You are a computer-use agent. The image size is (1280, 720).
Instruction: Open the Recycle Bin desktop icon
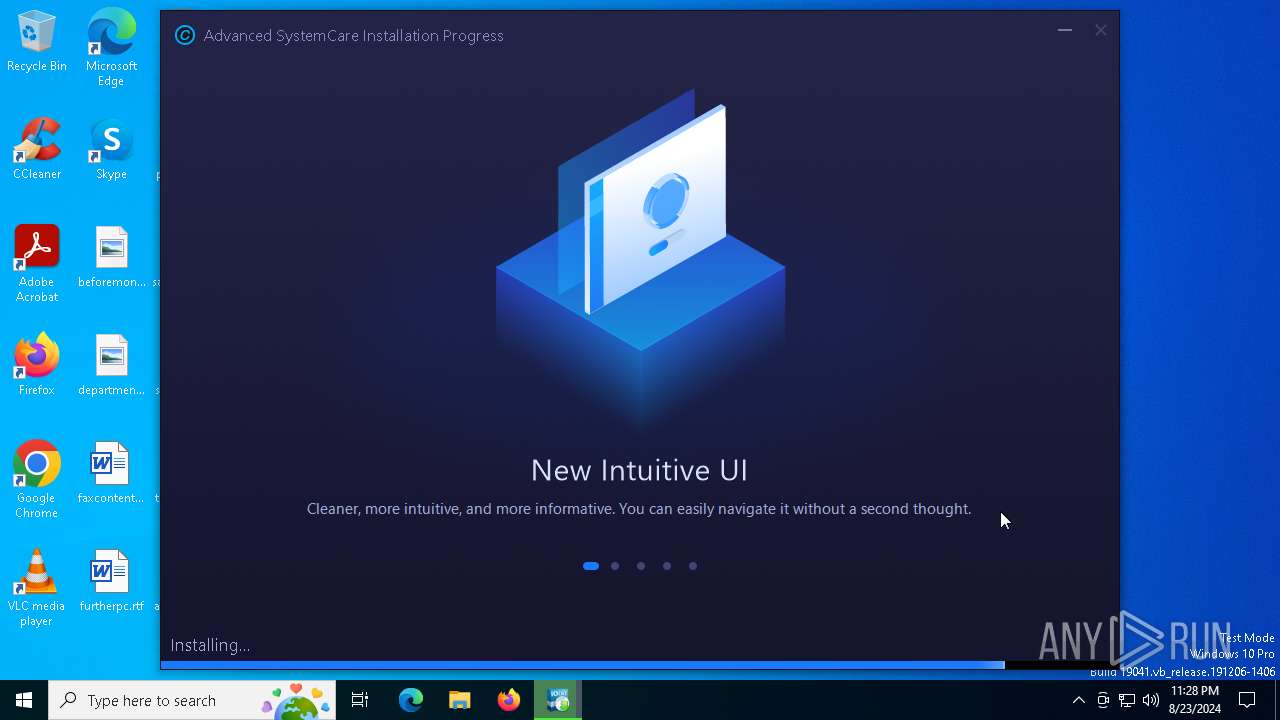coord(37,41)
